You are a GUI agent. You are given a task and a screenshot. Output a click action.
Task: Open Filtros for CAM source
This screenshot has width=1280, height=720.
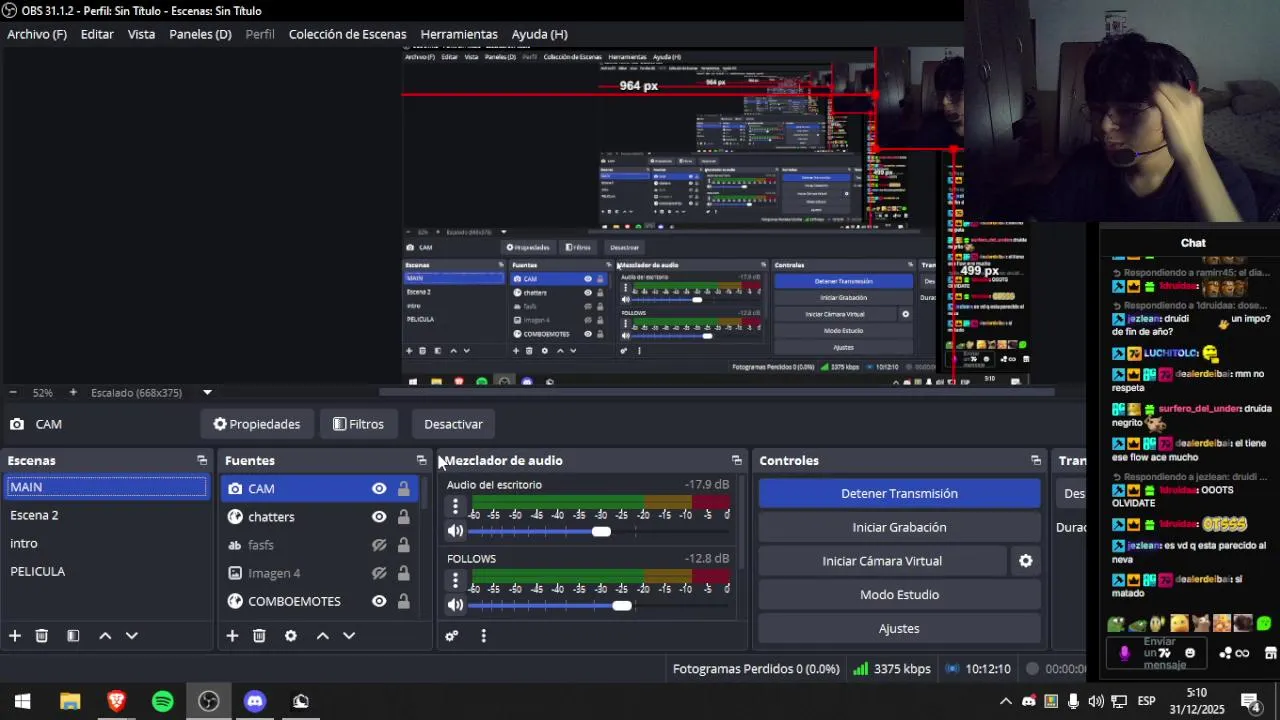point(358,424)
